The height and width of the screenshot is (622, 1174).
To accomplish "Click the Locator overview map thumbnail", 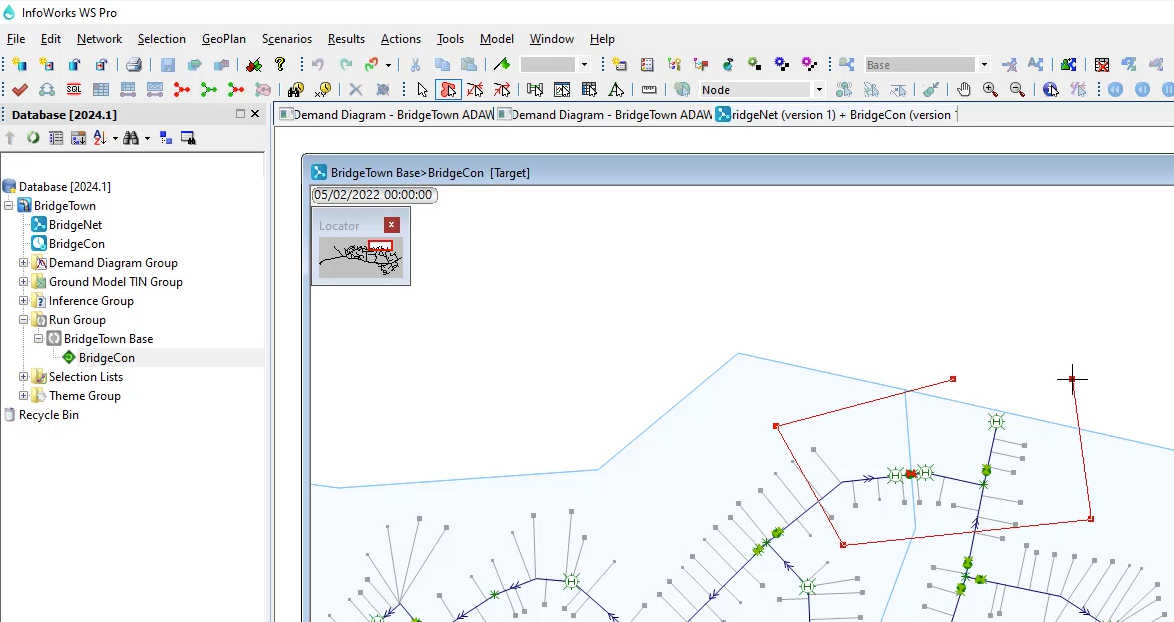I will (x=361, y=257).
